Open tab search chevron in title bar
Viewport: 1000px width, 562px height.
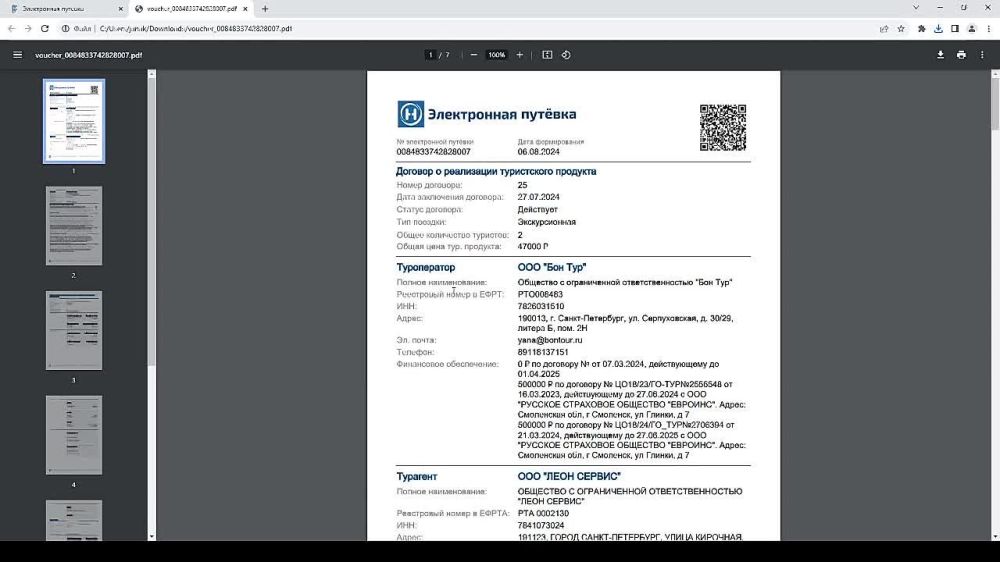click(x=916, y=8)
